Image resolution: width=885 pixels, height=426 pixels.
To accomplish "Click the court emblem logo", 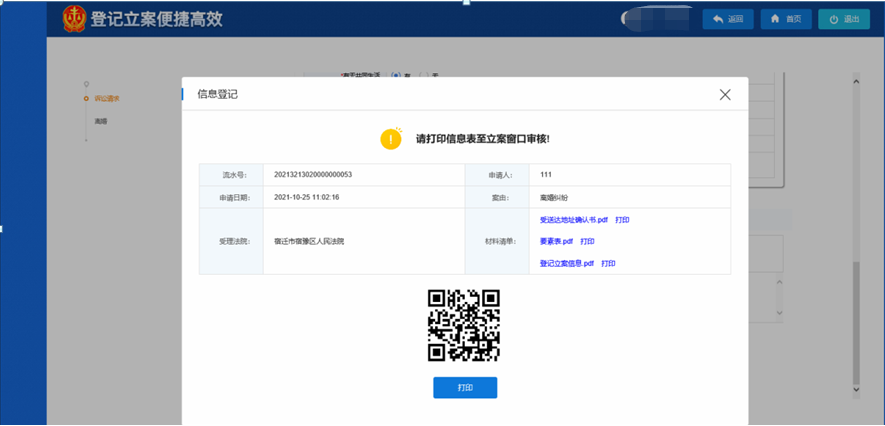I will coord(75,18).
